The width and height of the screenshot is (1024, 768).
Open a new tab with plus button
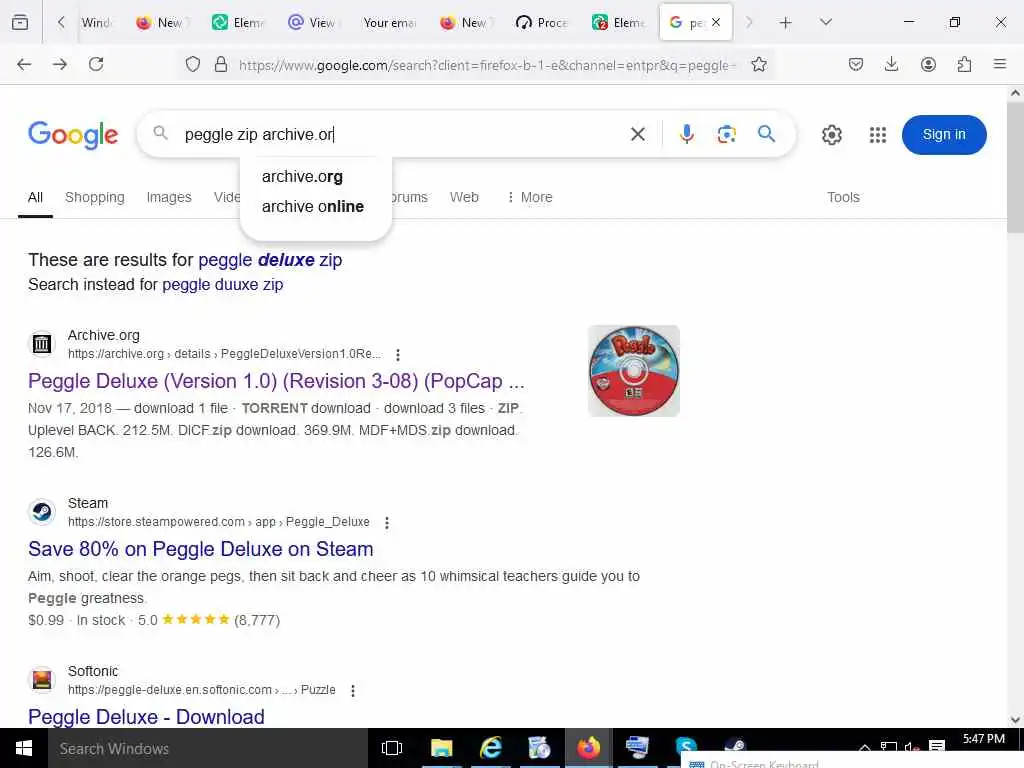786,23
